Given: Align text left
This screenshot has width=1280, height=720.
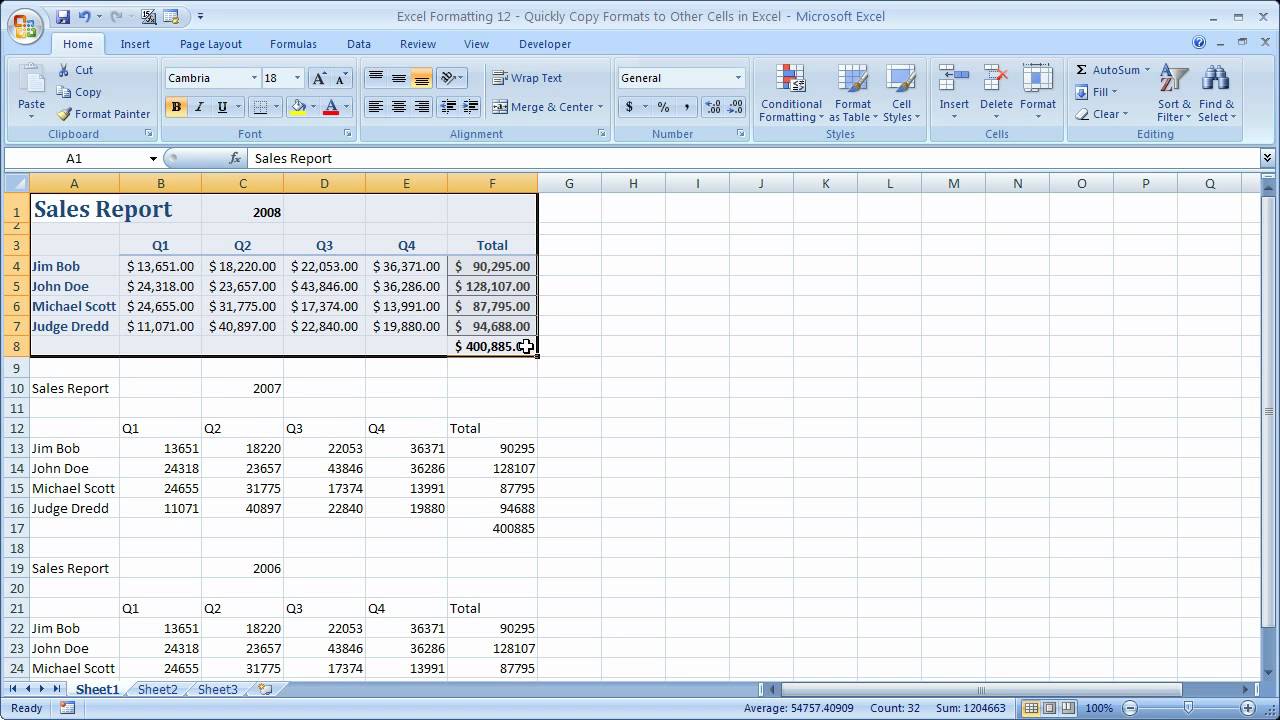Looking at the screenshot, I should (376, 107).
